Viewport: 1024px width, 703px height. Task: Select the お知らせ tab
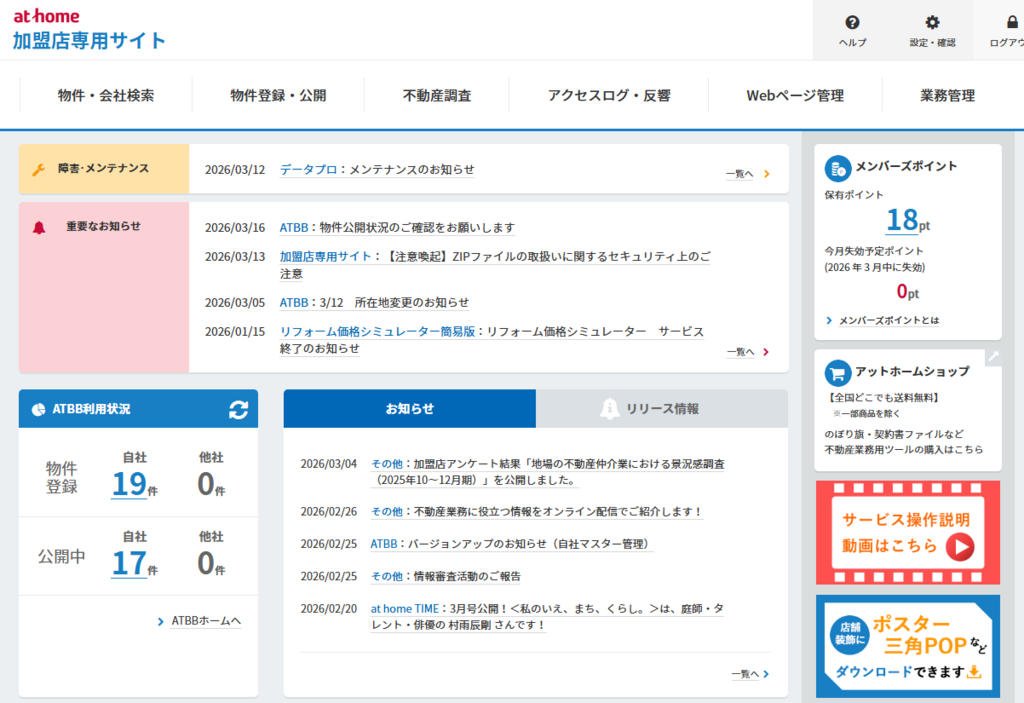(x=410, y=409)
